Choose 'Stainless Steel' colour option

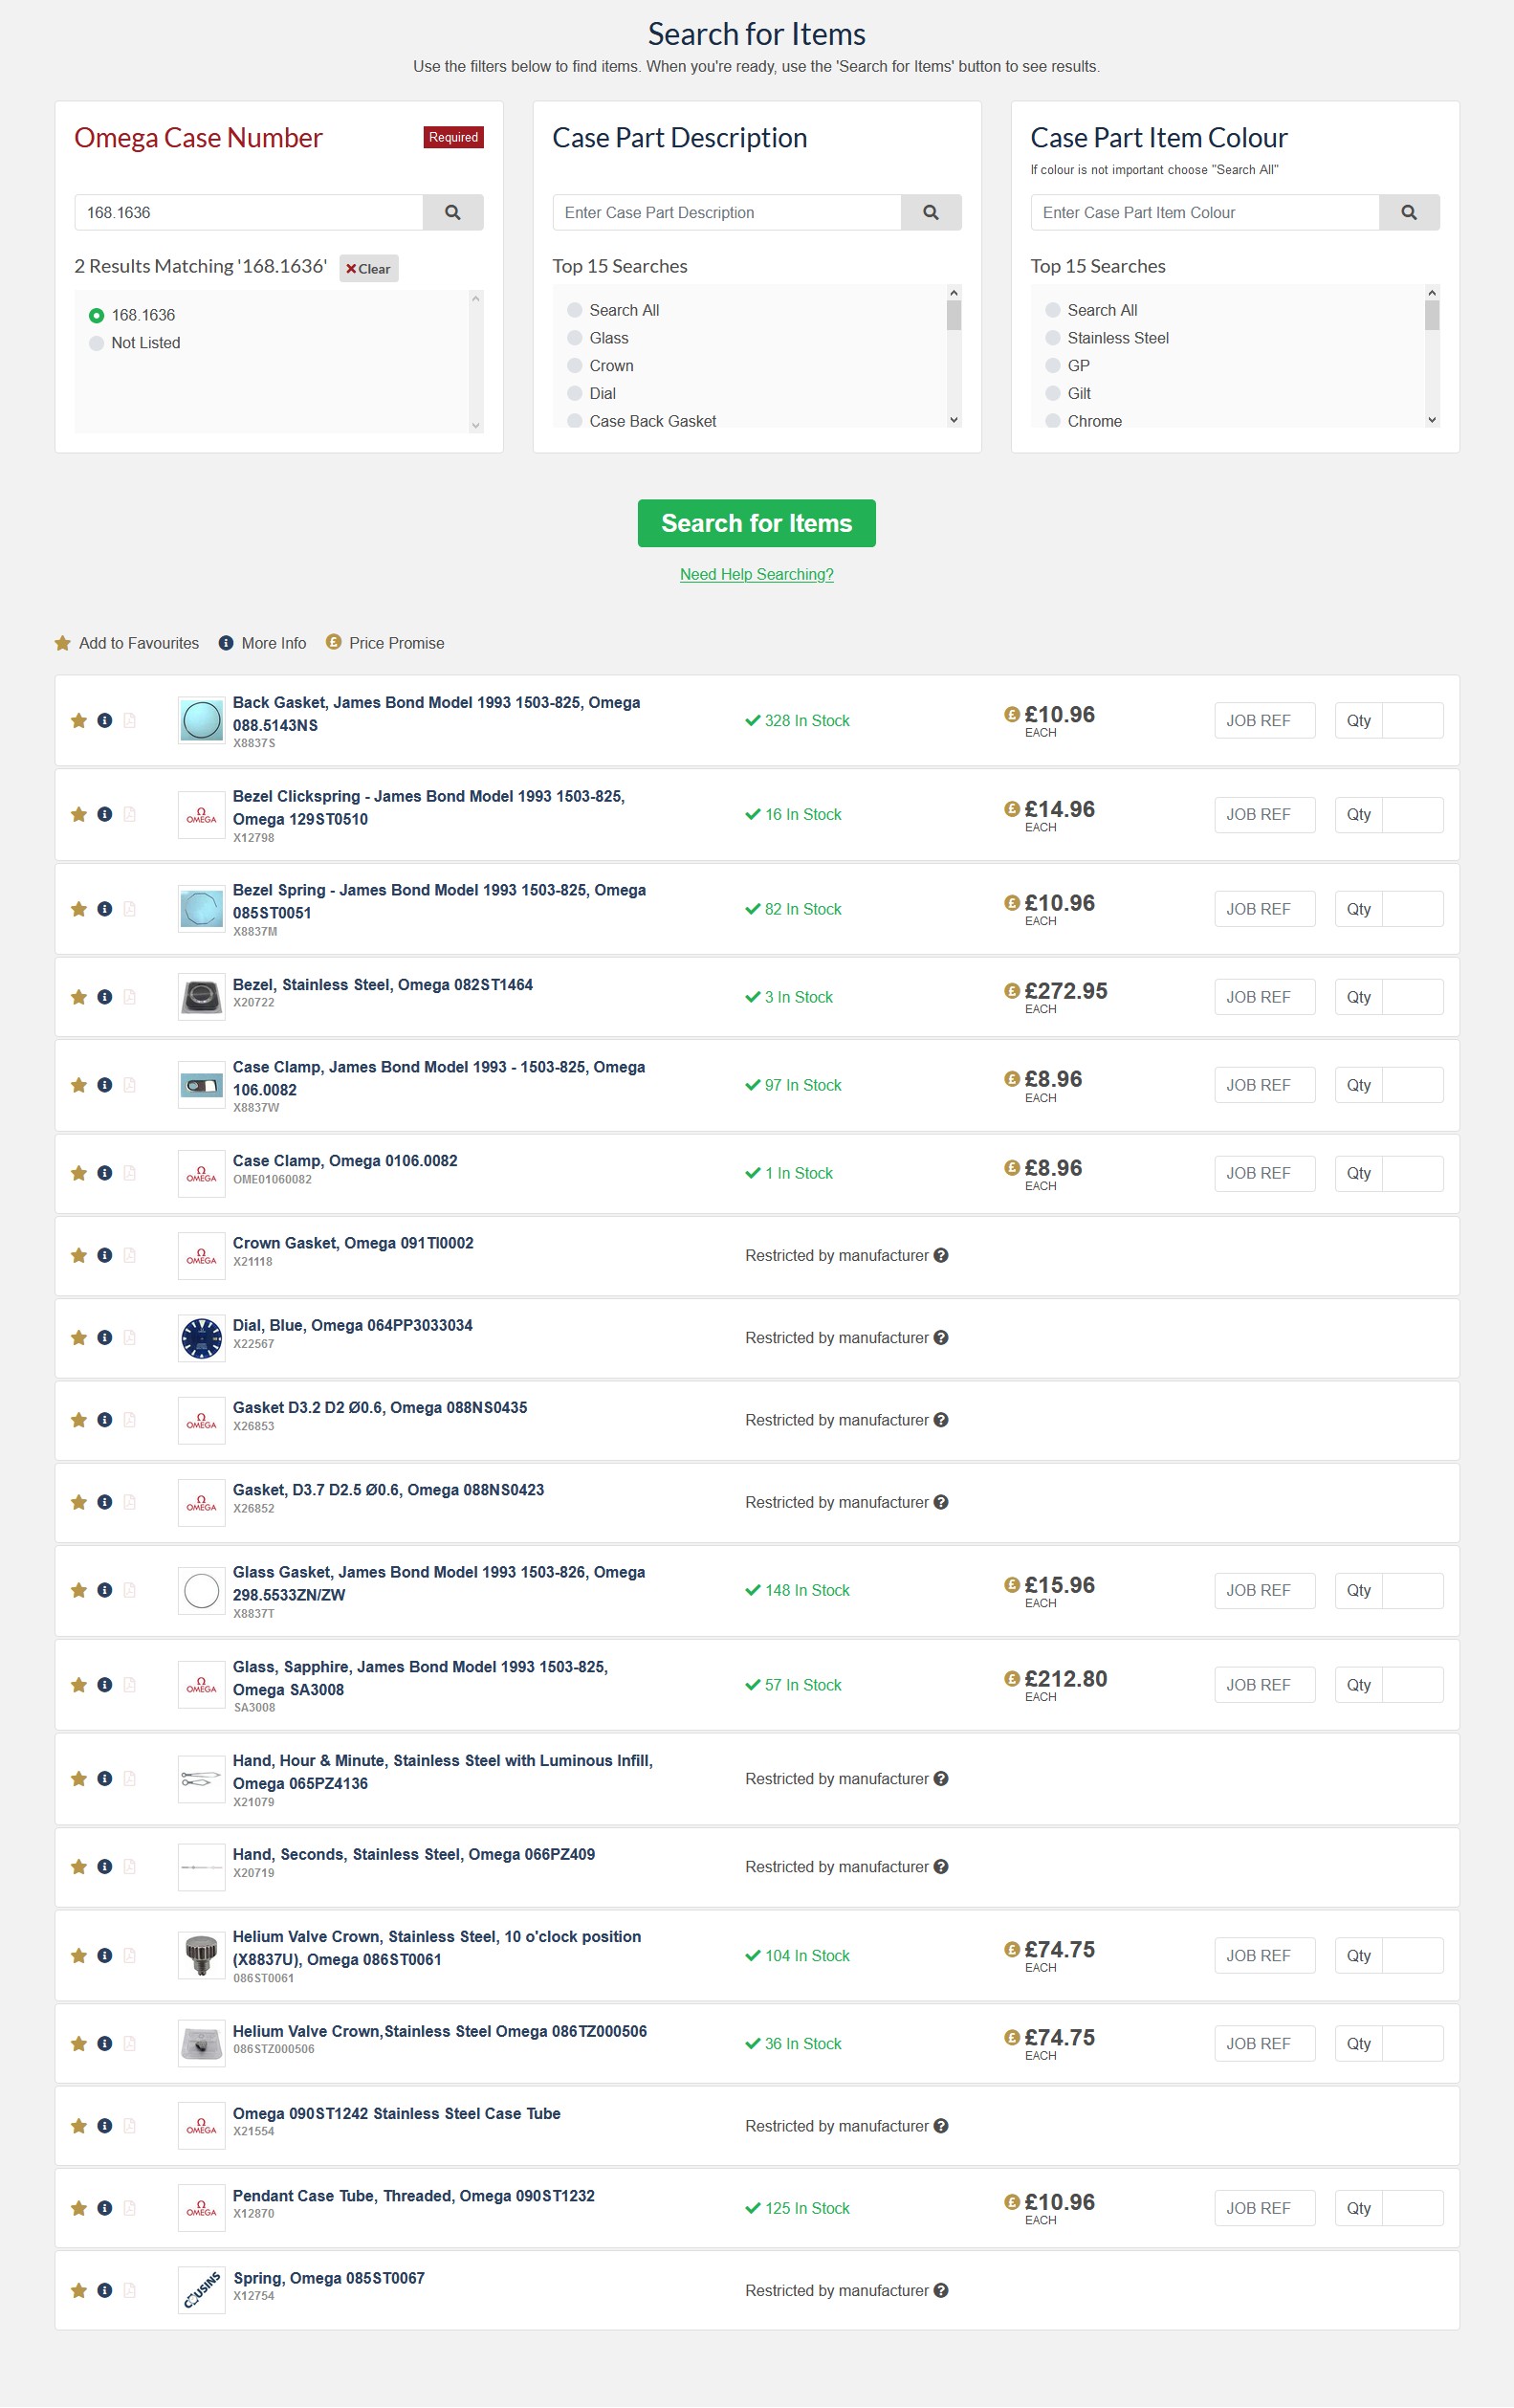tap(1053, 338)
